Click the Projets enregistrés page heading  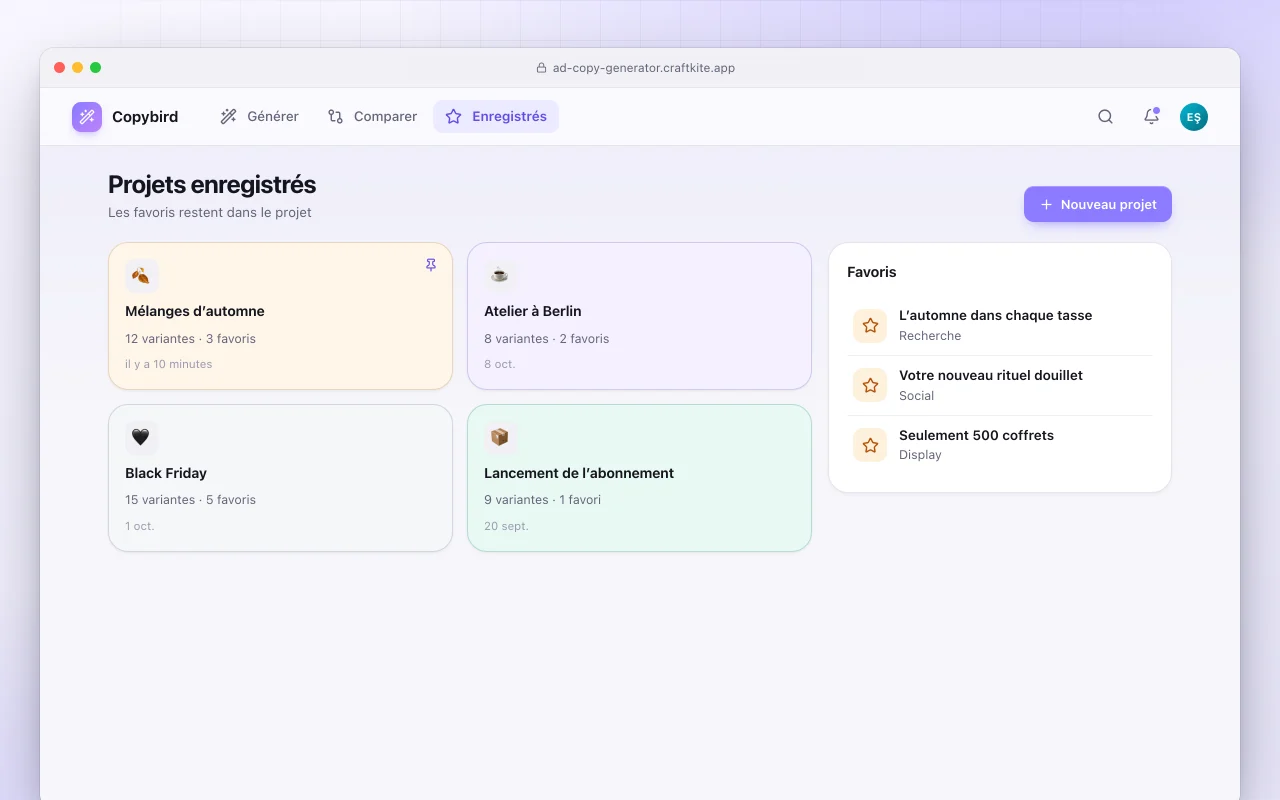coord(212,185)
